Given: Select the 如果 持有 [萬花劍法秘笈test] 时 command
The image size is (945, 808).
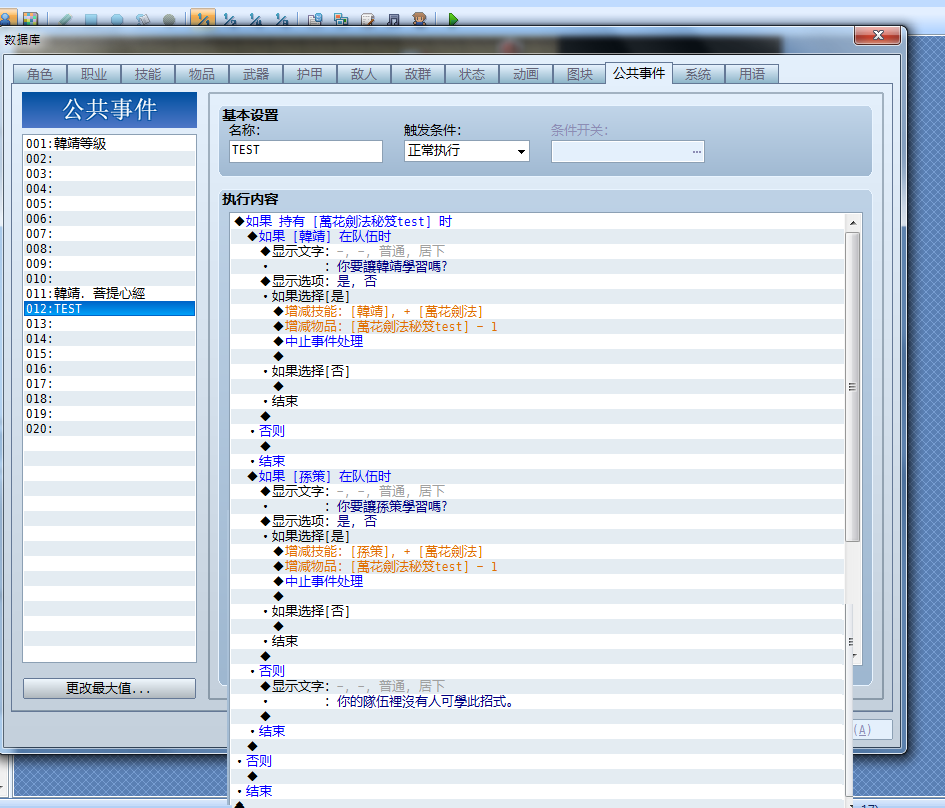Looking at the screenshot, I should coord(538,221).
